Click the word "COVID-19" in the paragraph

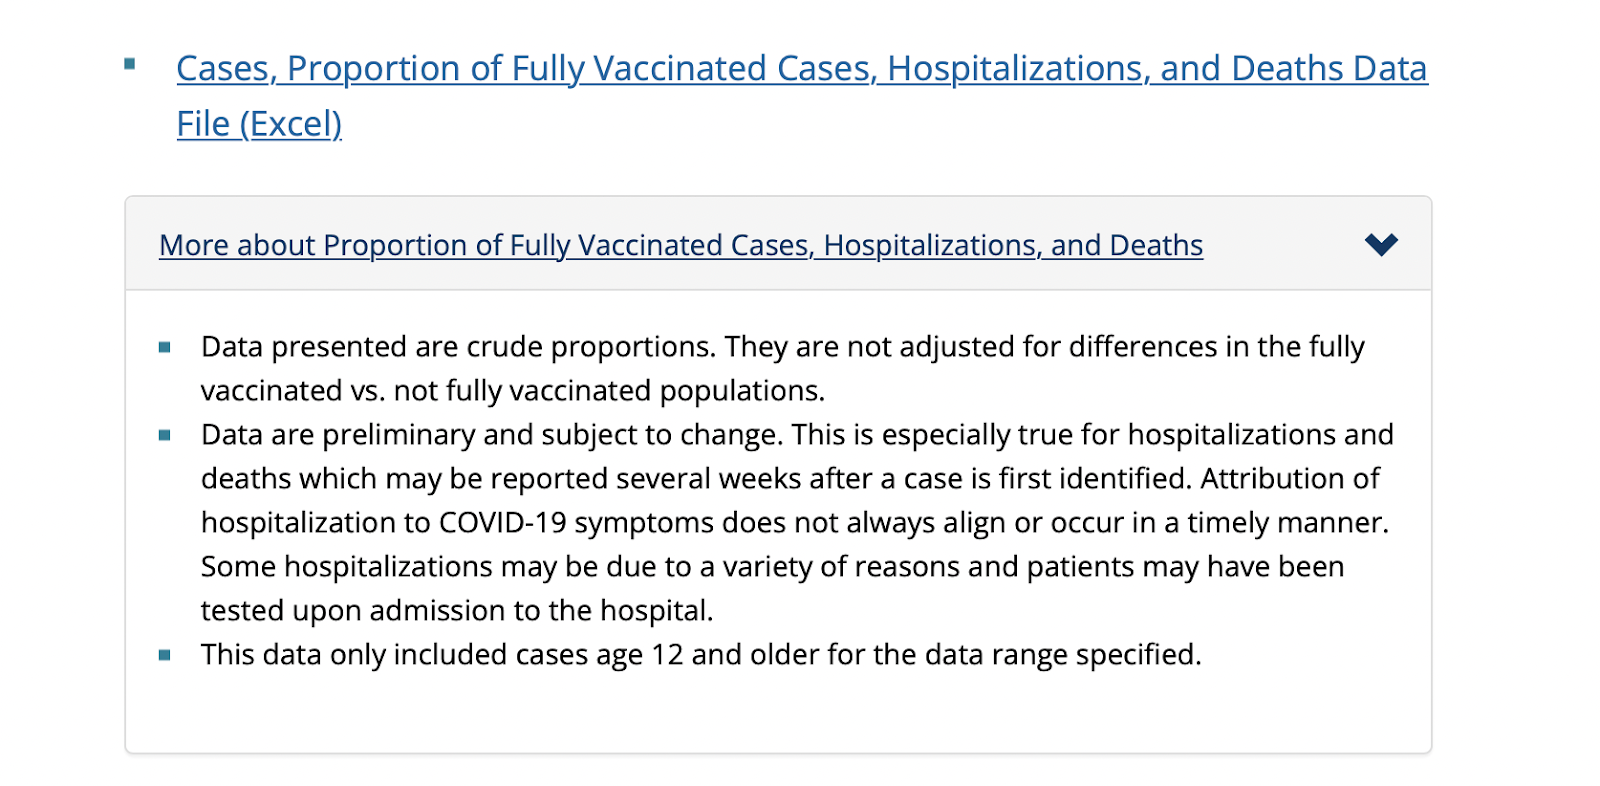point(502,523)
